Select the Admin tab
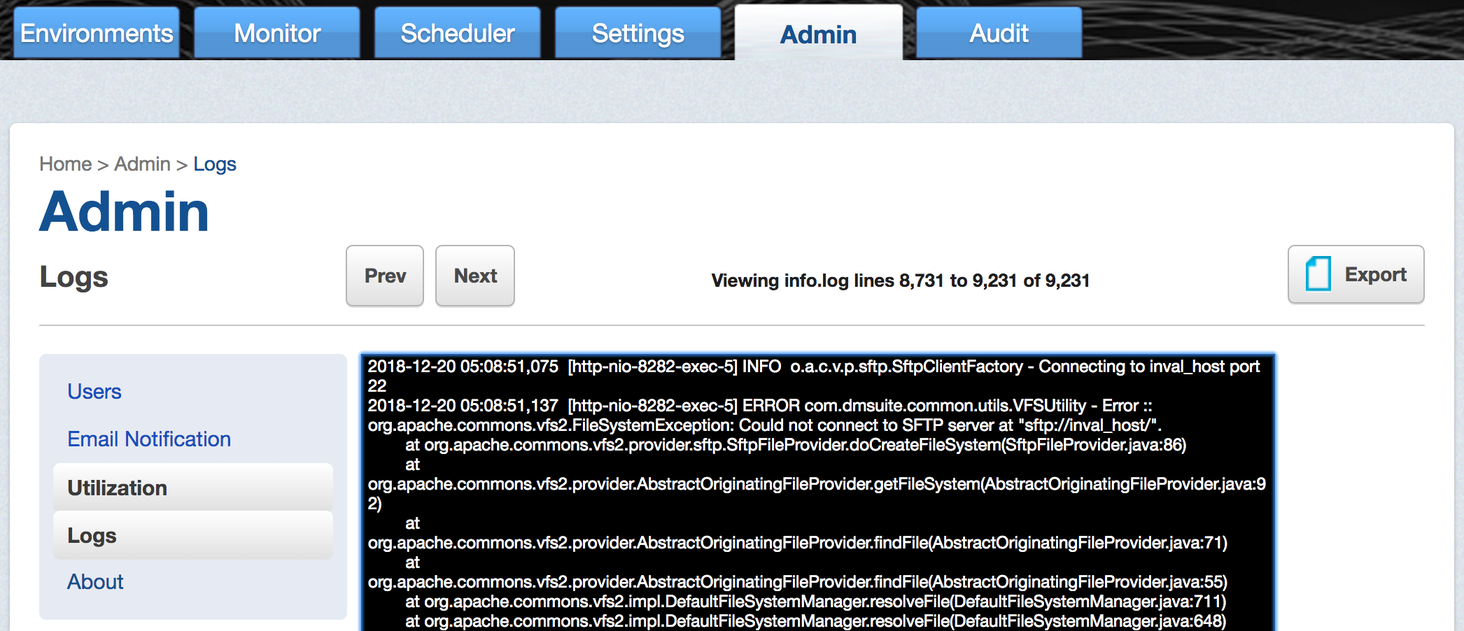This screenshot has height=631, width=1464. [x=818, y=34]
